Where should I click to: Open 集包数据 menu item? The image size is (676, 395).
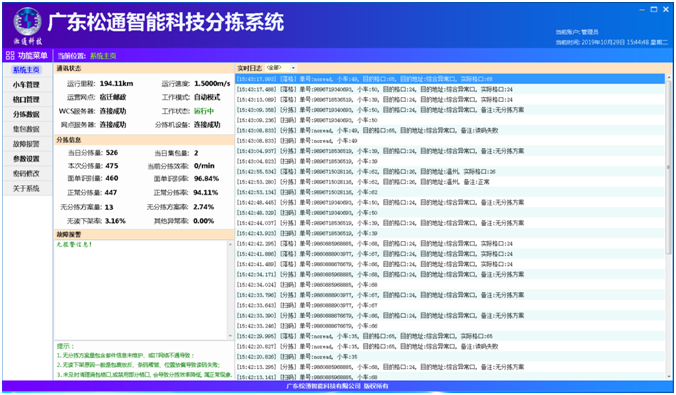coord(26,129)
